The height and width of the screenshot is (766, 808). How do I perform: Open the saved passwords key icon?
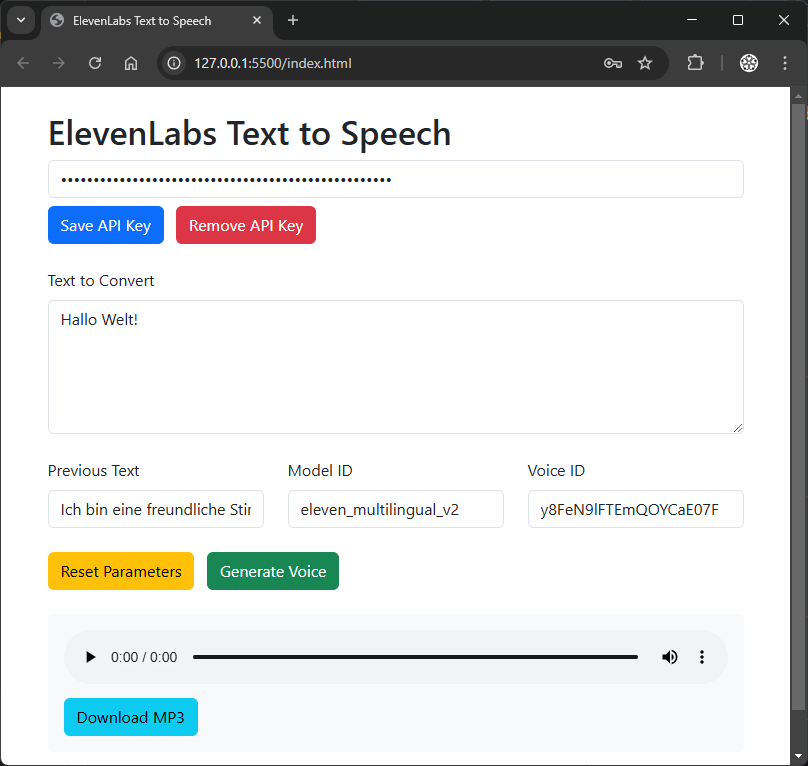613,63
